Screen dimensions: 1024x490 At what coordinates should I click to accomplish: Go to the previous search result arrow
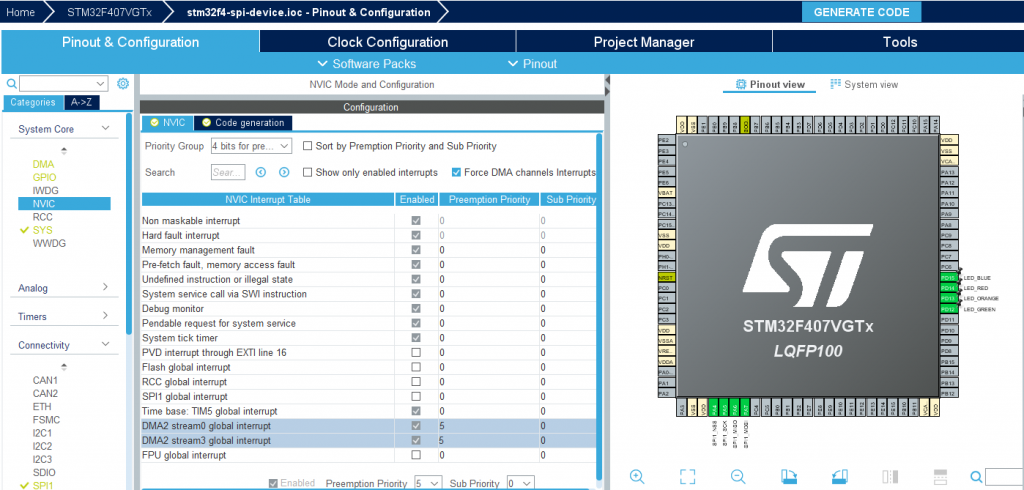259,172
